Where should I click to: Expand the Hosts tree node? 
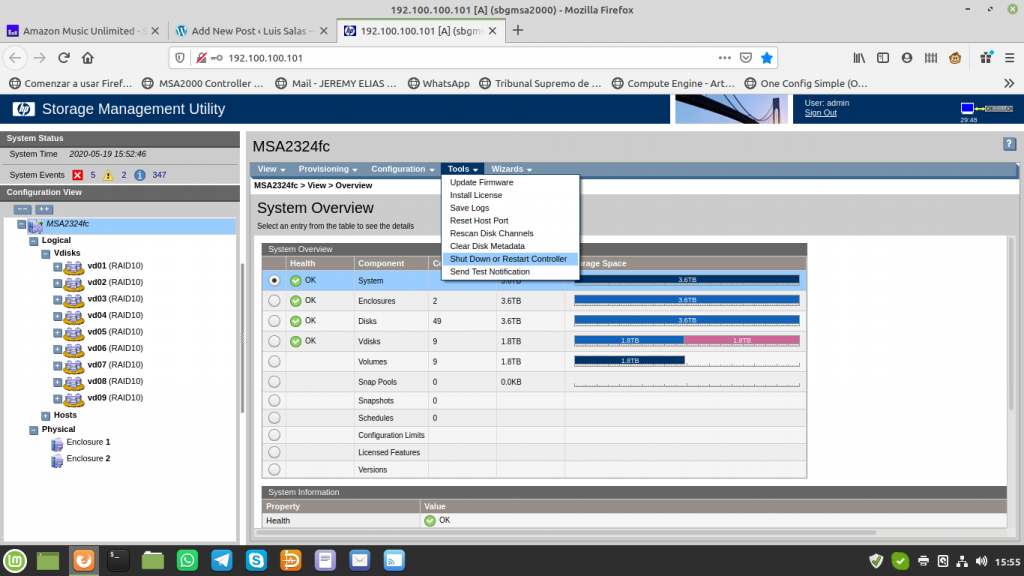[x=46, y=416]
